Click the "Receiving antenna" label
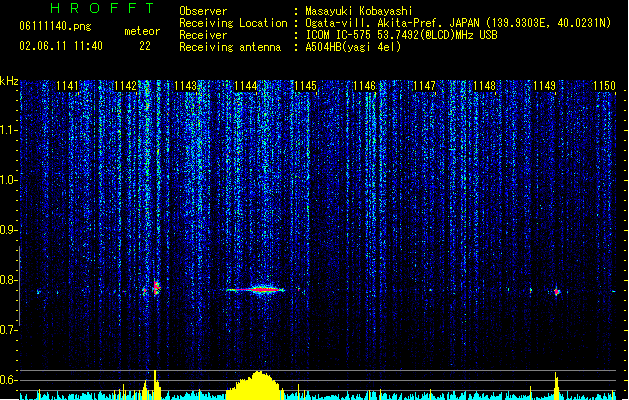 [x=230, y=47]
